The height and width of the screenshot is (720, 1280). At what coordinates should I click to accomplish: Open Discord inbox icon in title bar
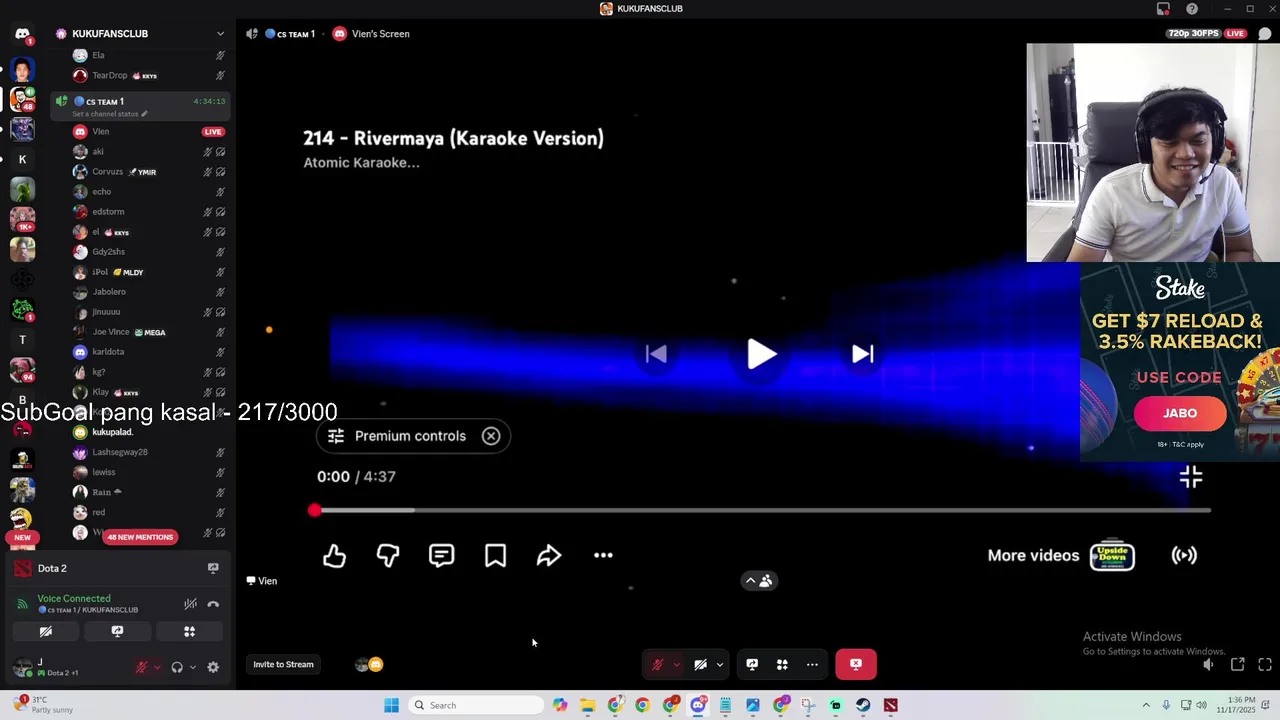click(x=1163, y=9)
